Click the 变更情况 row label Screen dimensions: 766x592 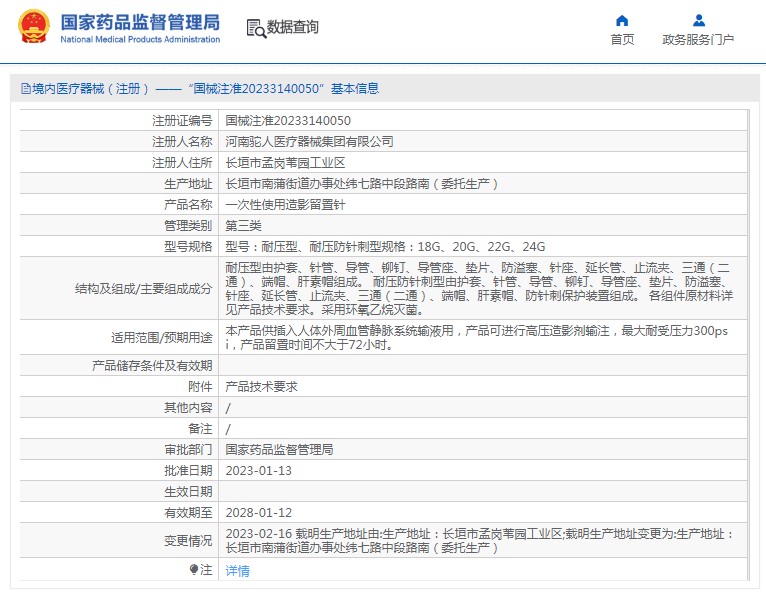(x=188, y=541)
